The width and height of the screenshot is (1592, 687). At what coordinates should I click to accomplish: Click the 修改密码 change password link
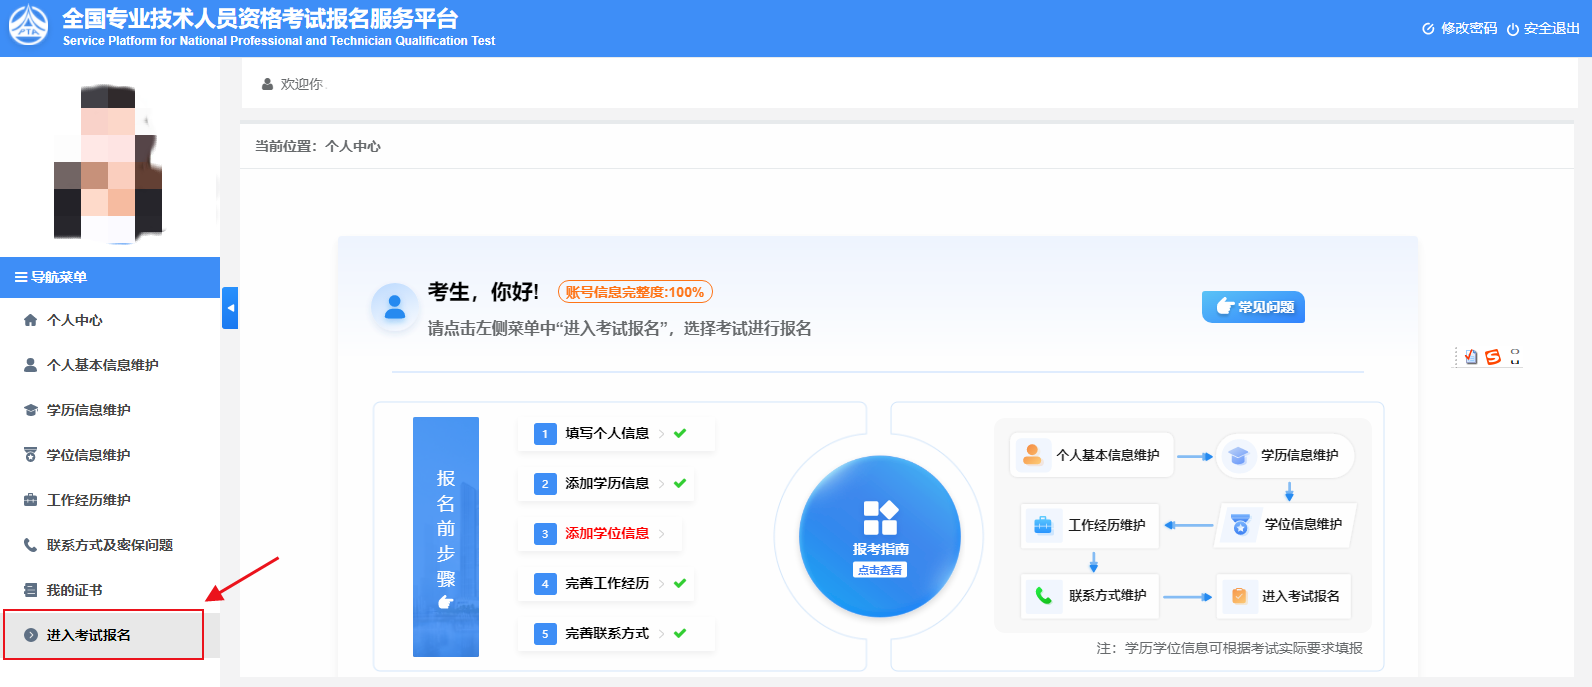[x=1460, y=29]
